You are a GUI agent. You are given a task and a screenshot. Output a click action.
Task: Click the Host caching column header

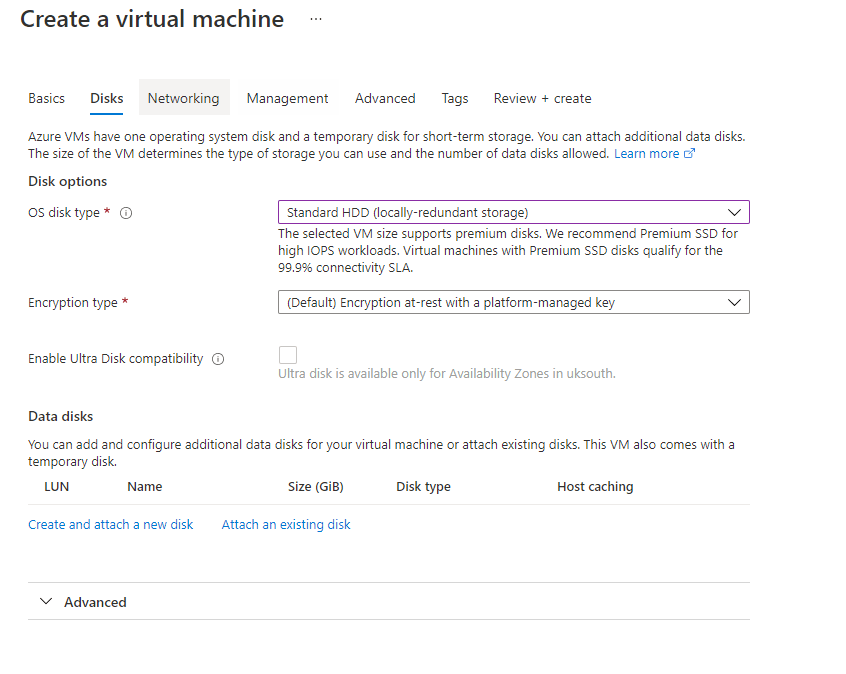595,487
